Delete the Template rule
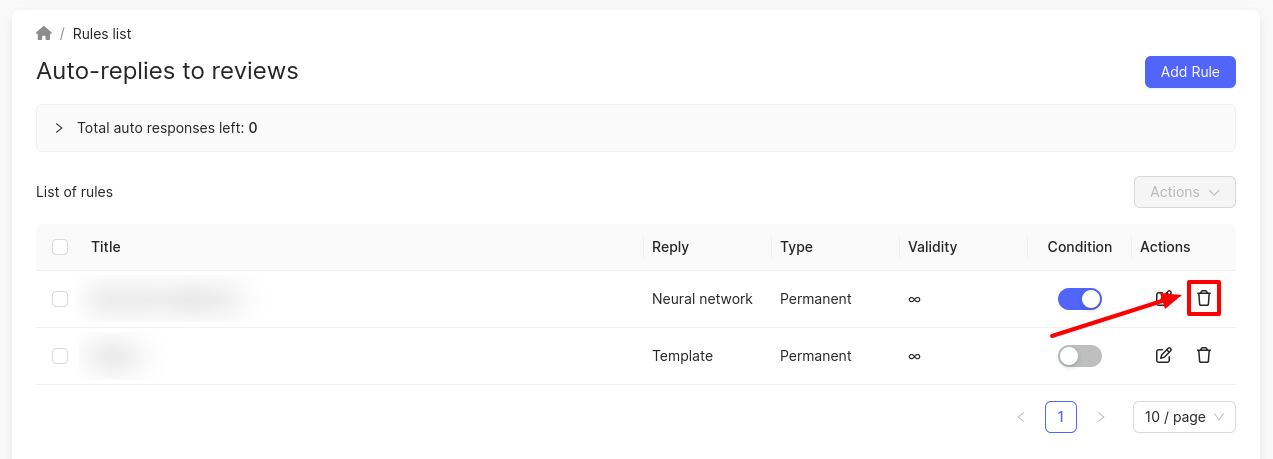This screenshot has width=1273, height=459. tap(1204, 355)
